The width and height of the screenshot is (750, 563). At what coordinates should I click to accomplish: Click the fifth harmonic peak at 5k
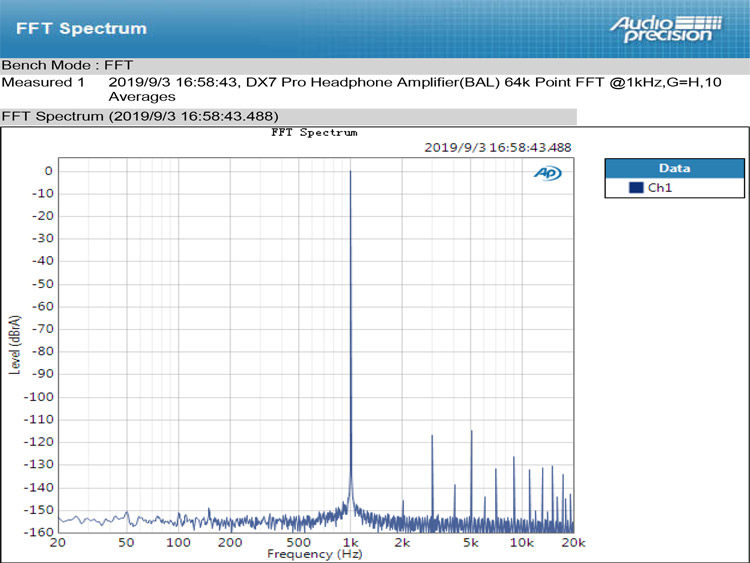(x=471, y=432)
